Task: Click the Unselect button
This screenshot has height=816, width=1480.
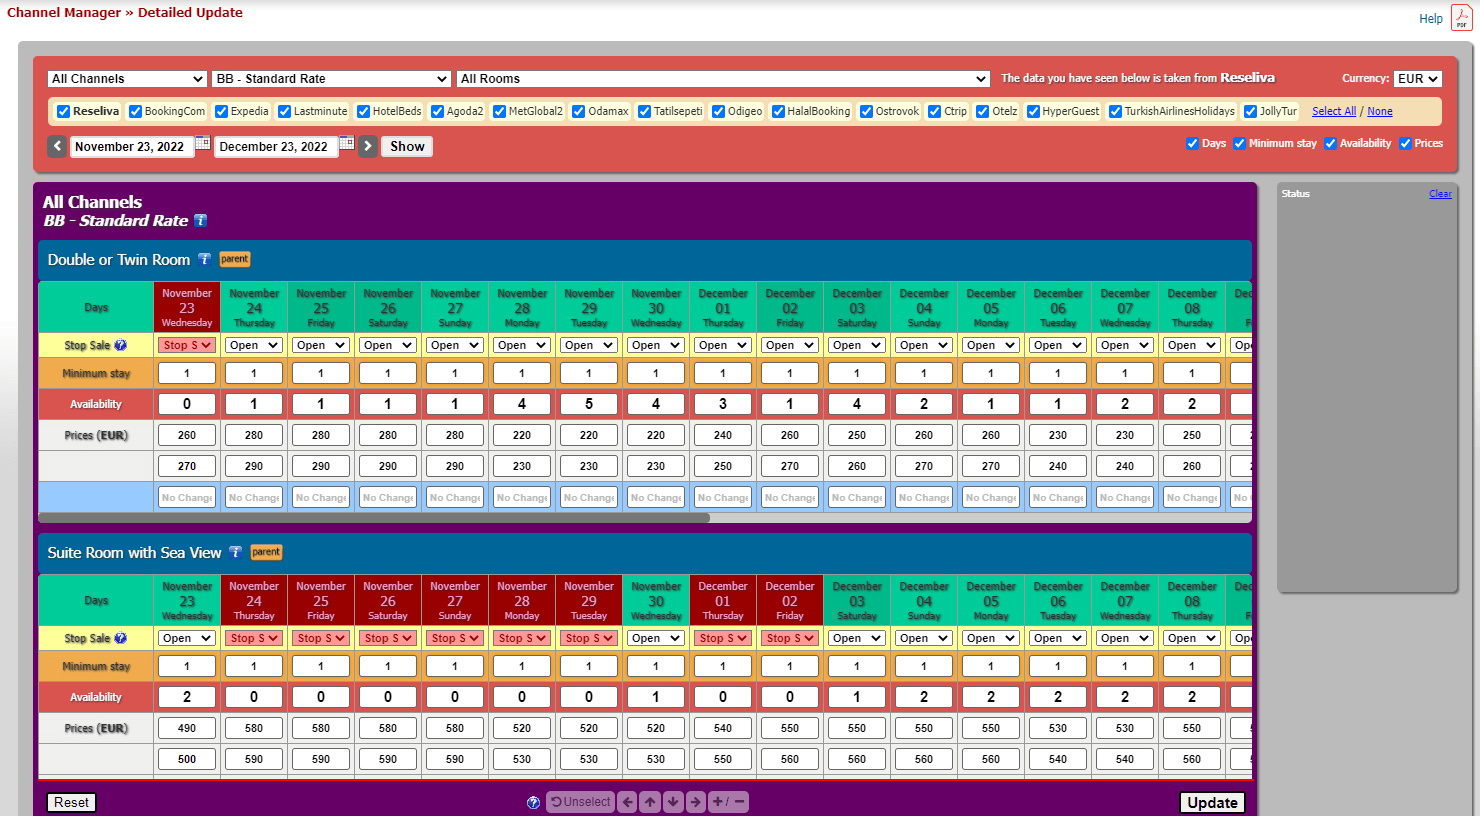Action: (580, 802)
